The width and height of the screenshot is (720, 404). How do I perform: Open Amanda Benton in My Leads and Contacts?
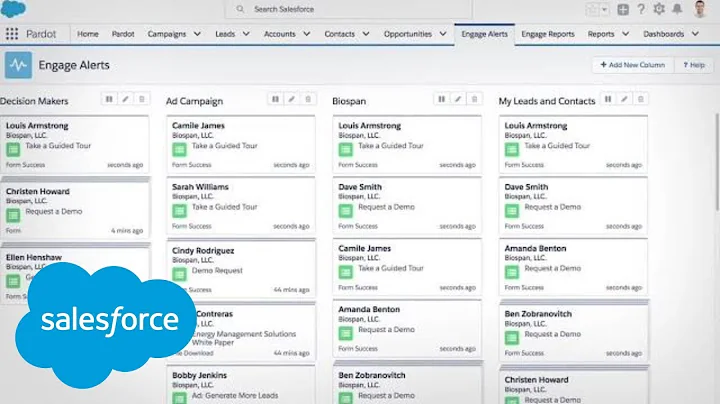pos(535,248)
